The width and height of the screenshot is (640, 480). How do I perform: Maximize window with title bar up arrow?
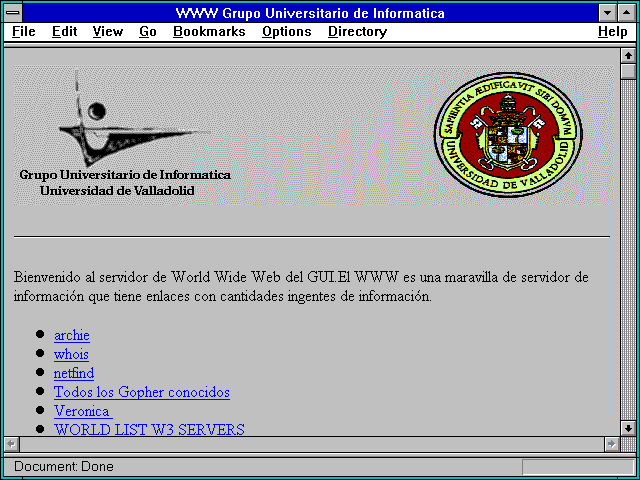click(627, 13)
